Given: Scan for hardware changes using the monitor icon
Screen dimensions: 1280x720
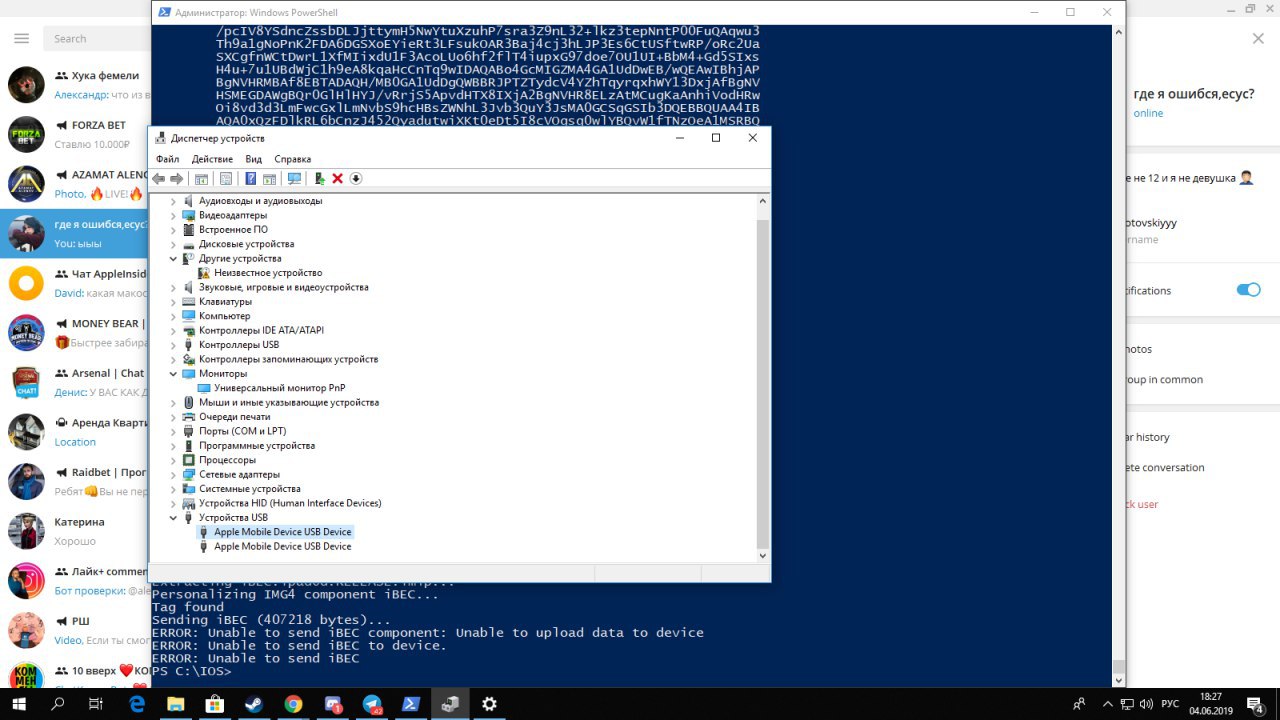Looking at the screenshot, I should [x=294, y=179].
